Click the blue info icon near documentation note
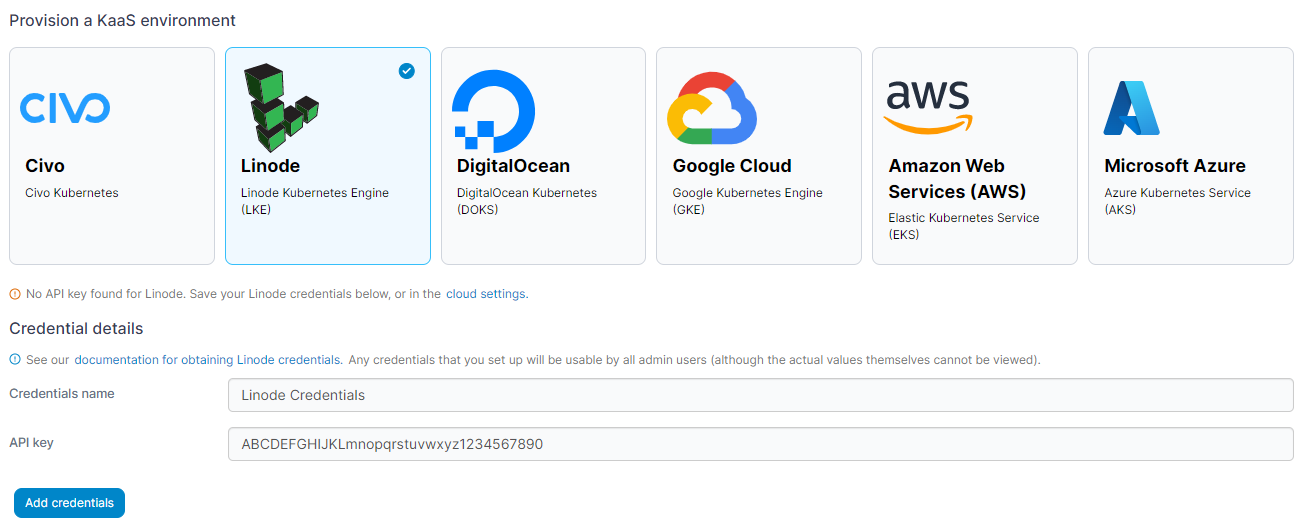 15,359
